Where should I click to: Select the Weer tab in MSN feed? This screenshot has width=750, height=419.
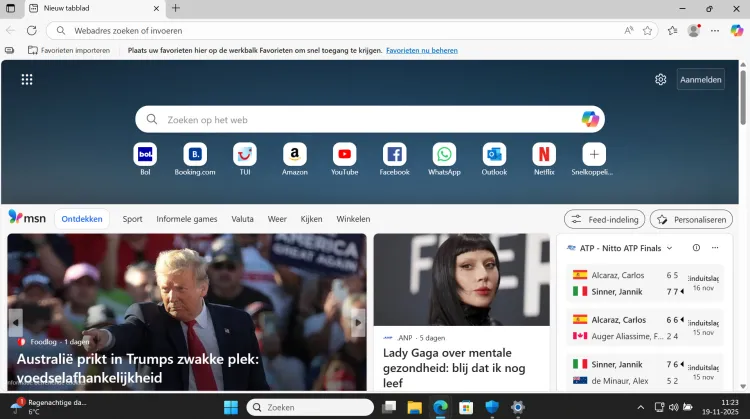(x=277, y=219)
